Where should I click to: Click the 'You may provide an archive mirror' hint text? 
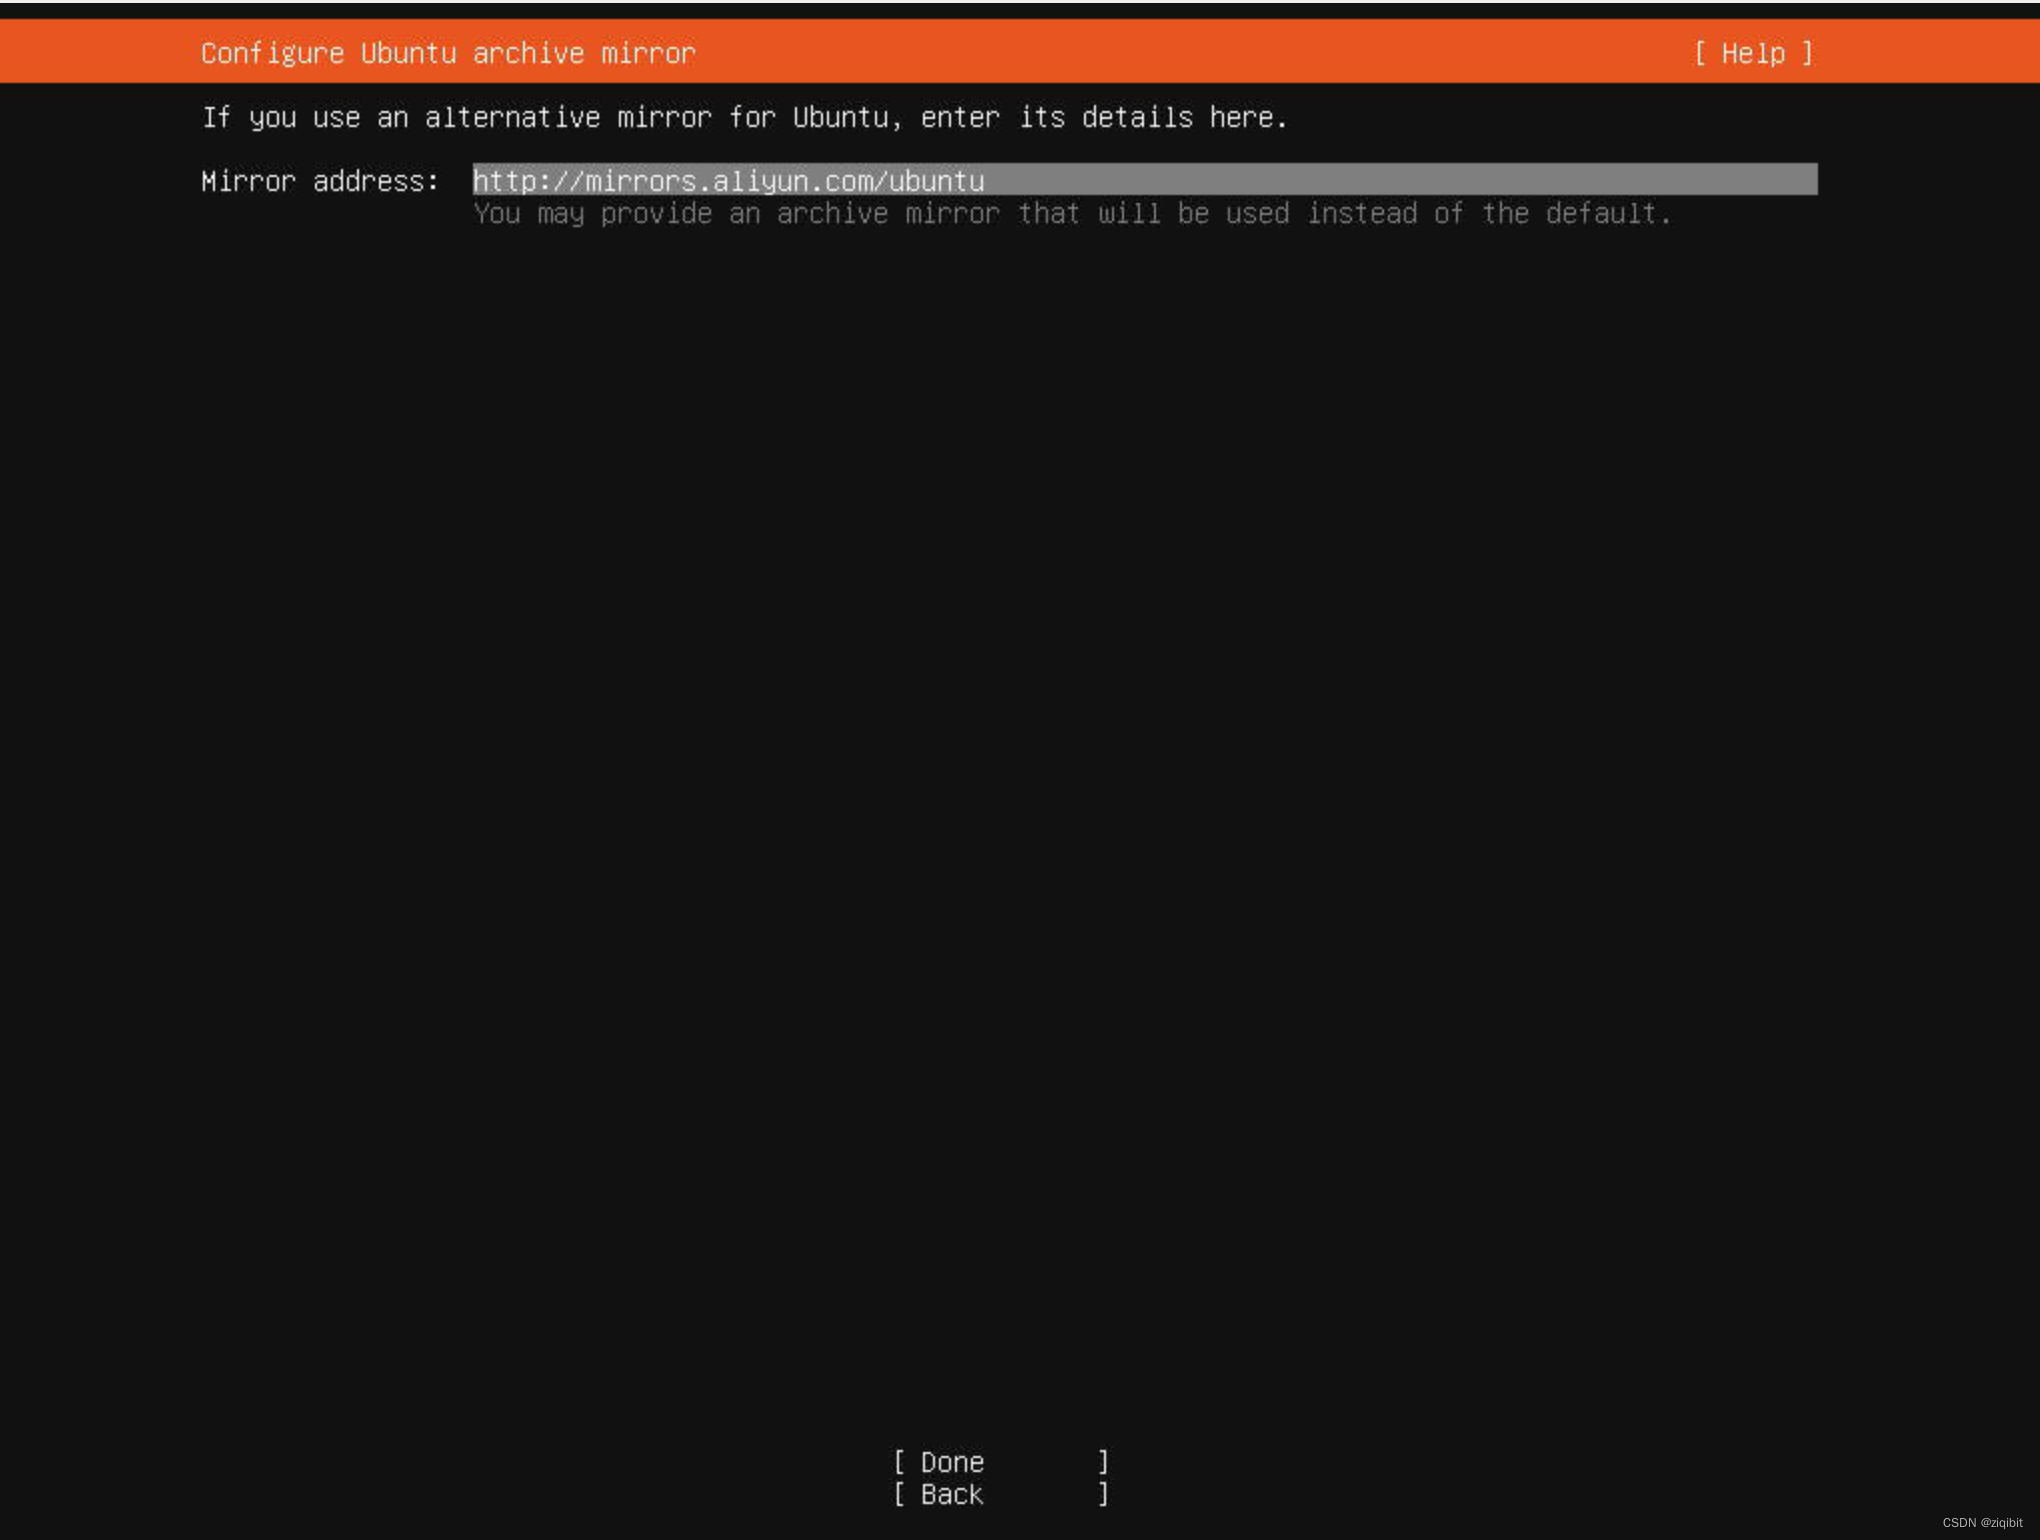pos(1072,214)
